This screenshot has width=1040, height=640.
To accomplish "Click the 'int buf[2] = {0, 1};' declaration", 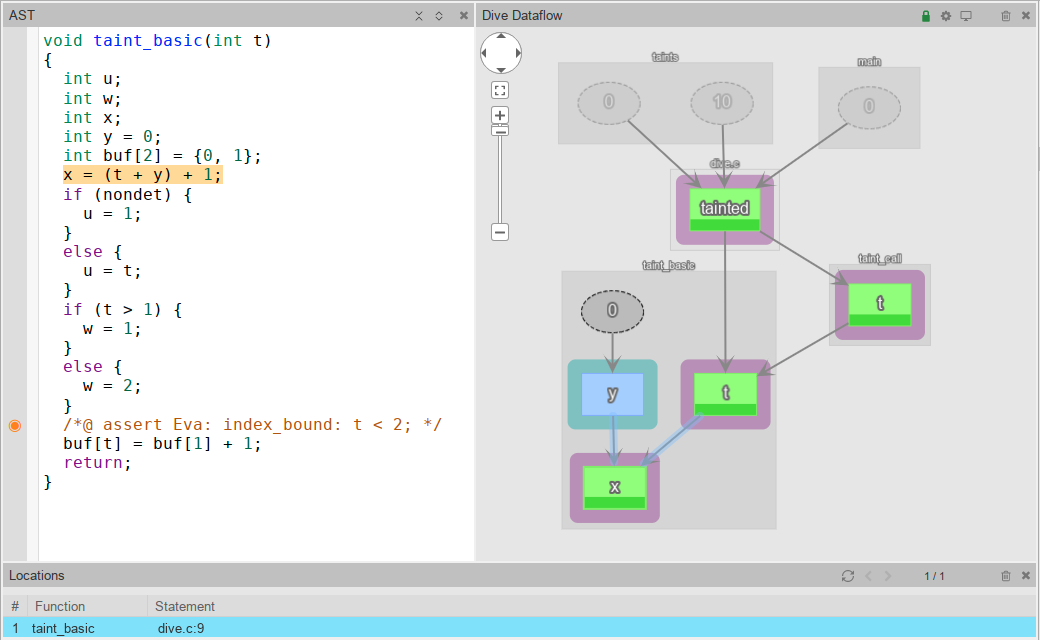I will coord(162,156).
